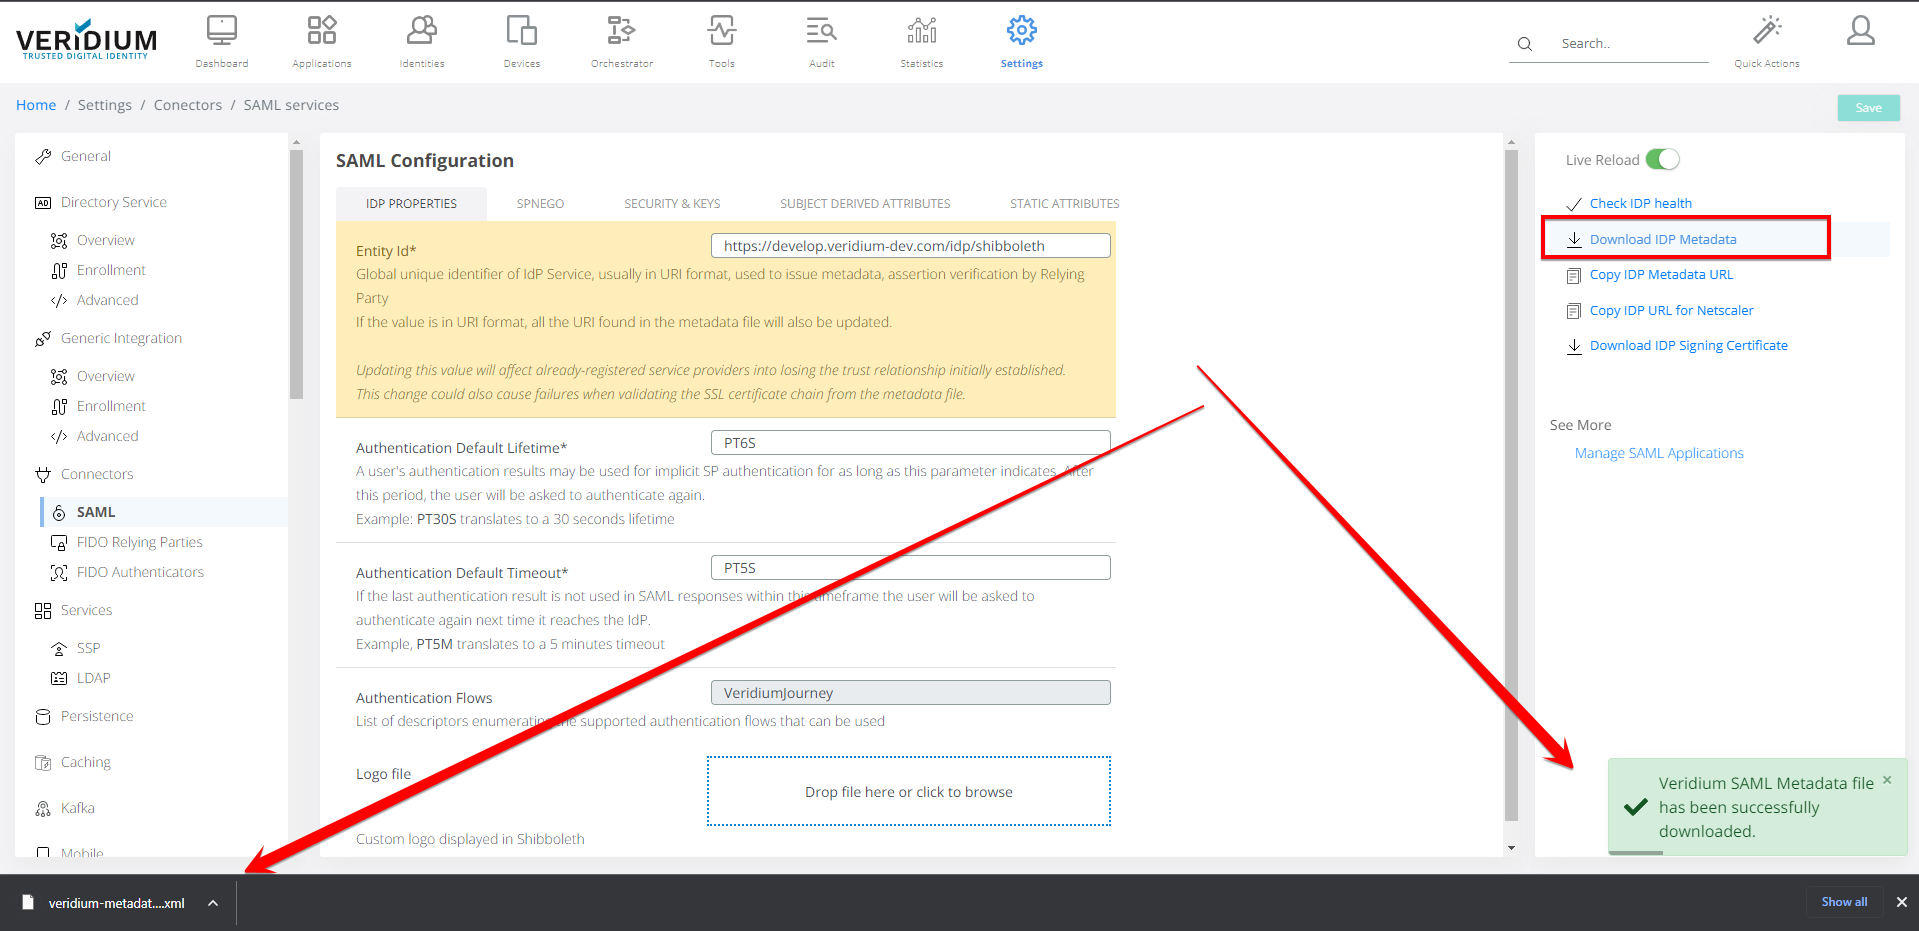Click the Entity Id input field
The width and height of the screenshot is (1919, 931).
[x=910, y=246]
